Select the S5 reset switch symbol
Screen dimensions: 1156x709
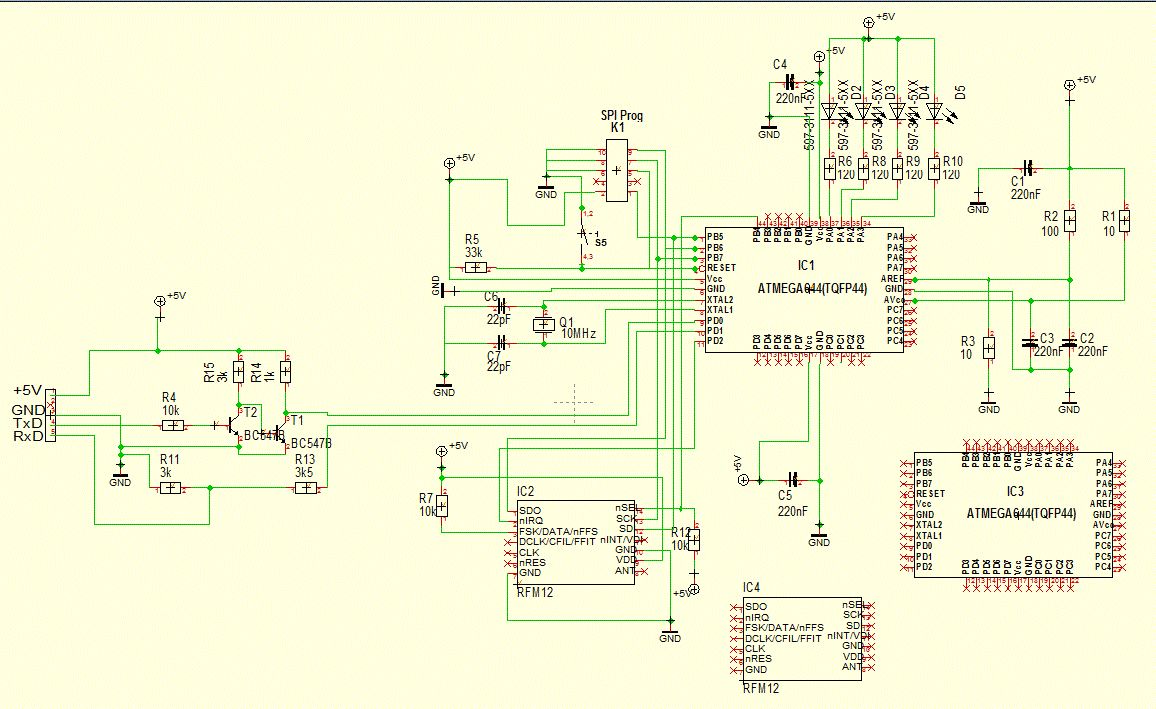coord(584,235)
